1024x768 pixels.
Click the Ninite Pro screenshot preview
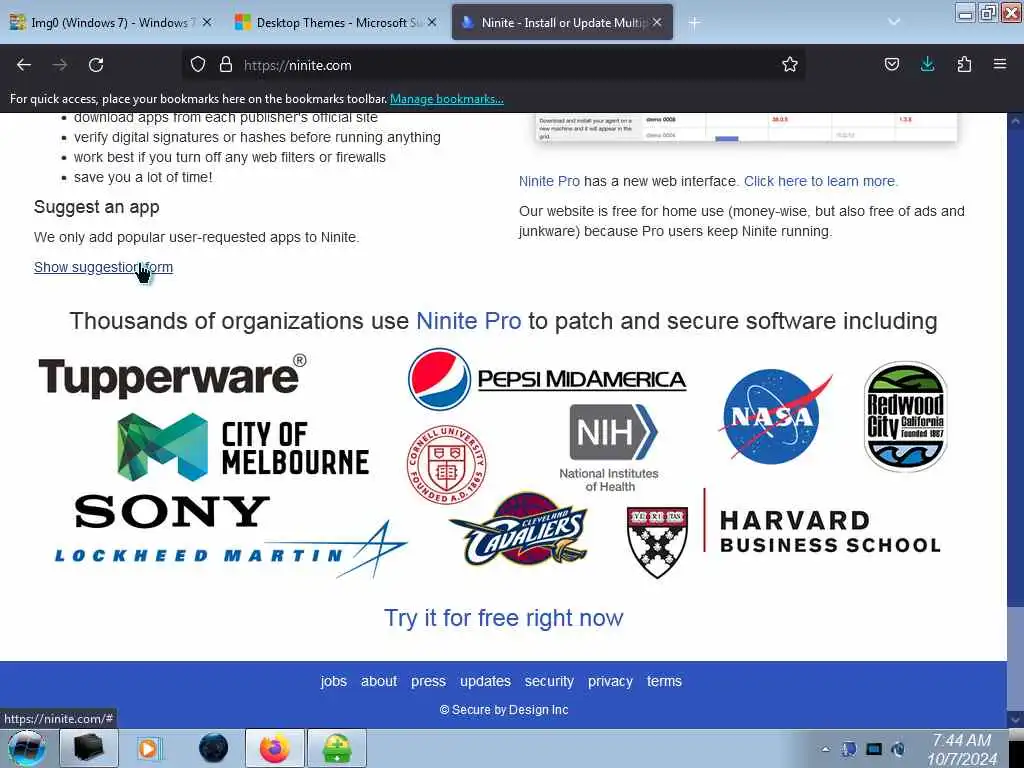coord(746,127)
